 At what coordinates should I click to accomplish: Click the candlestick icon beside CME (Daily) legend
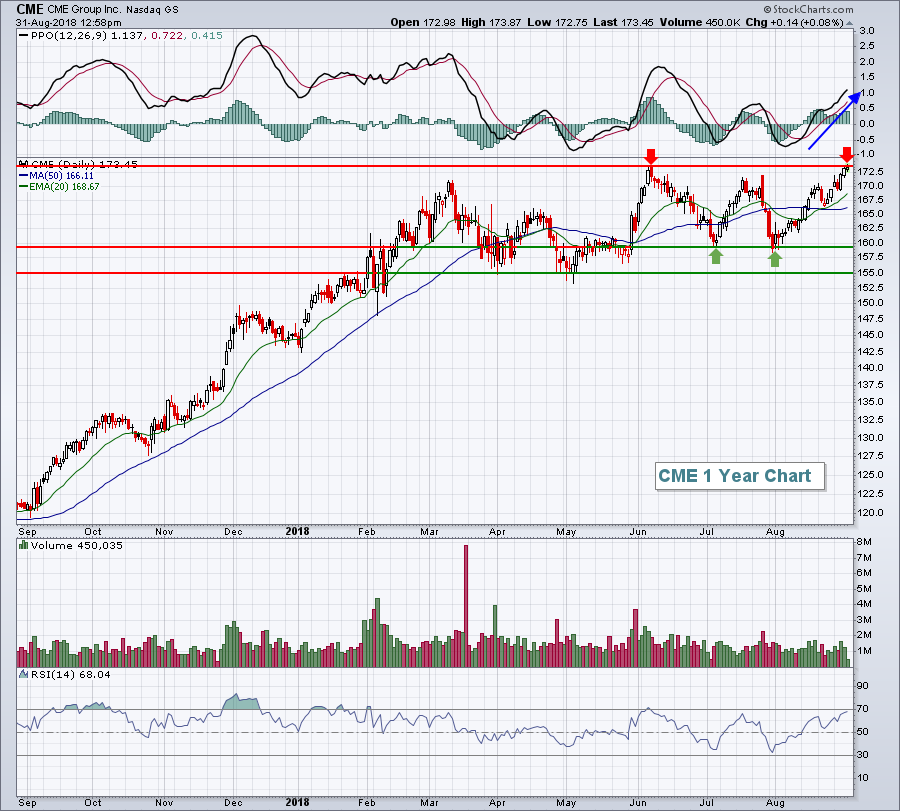point(24,164)
